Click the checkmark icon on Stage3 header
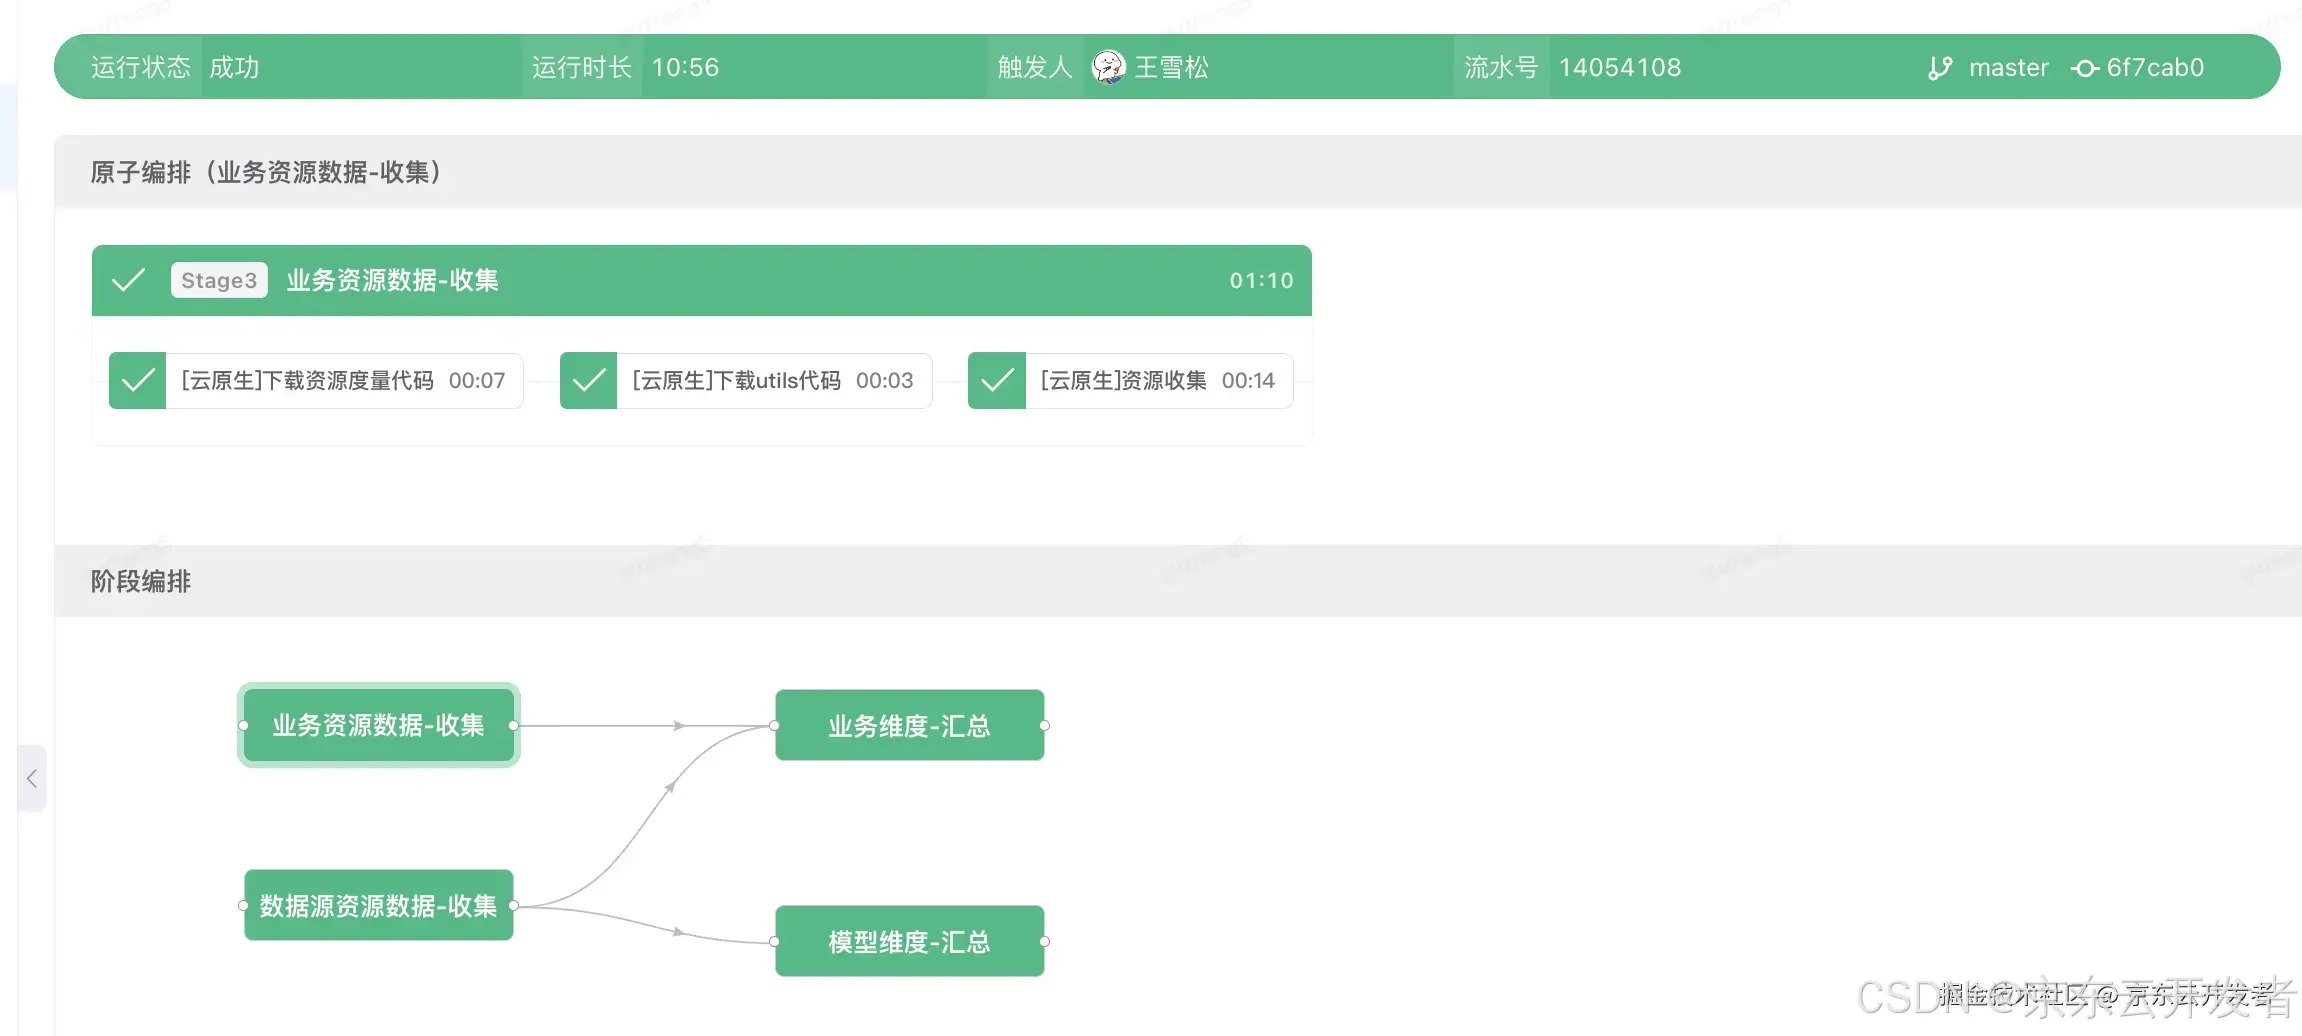This screenshot has width=2302, height=1036. coord(128,280)
